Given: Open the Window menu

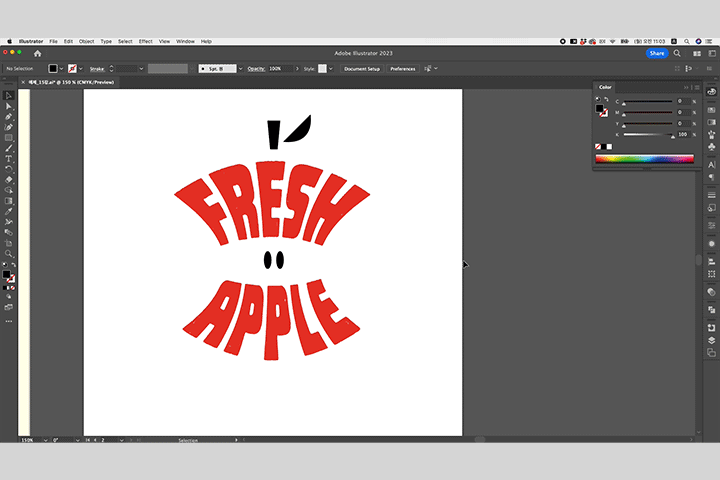Looking at the screenshot, I should [186, 41].
